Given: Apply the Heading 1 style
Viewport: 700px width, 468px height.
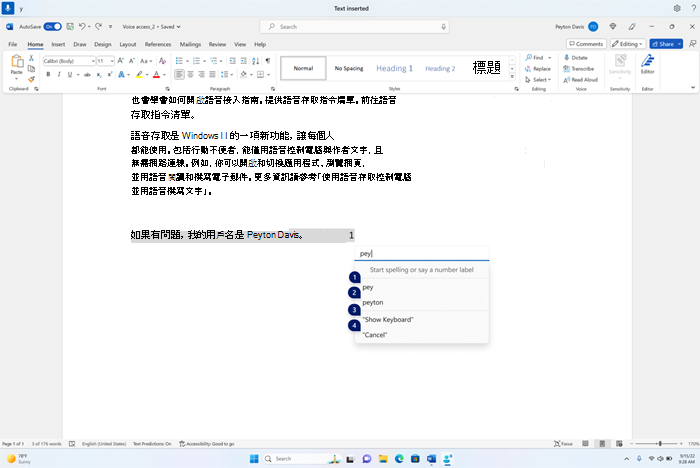Looking at the screenshot, I should (394, 68).
